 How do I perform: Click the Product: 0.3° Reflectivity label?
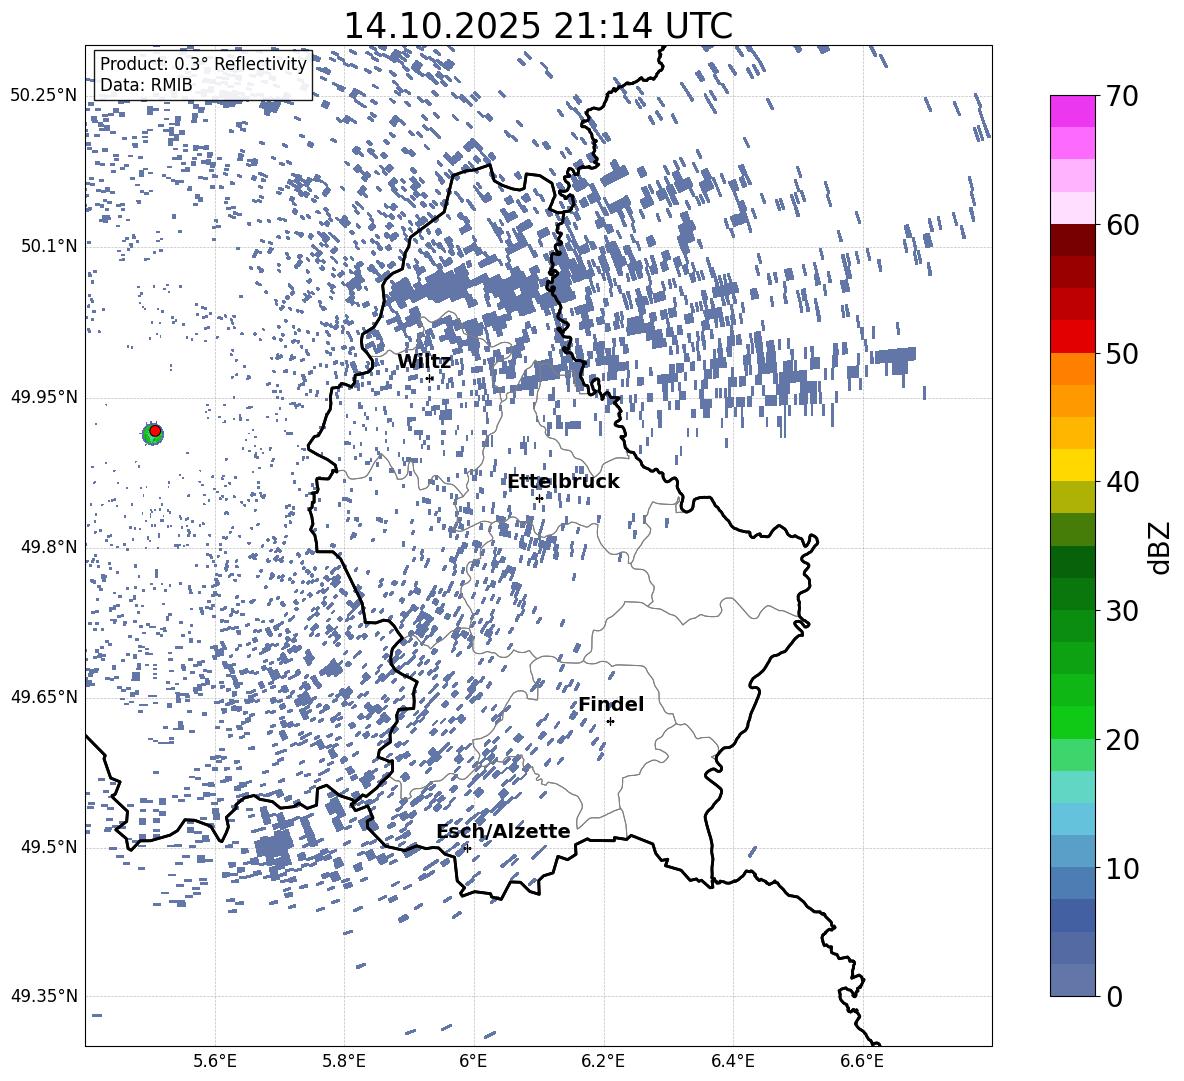203,64
